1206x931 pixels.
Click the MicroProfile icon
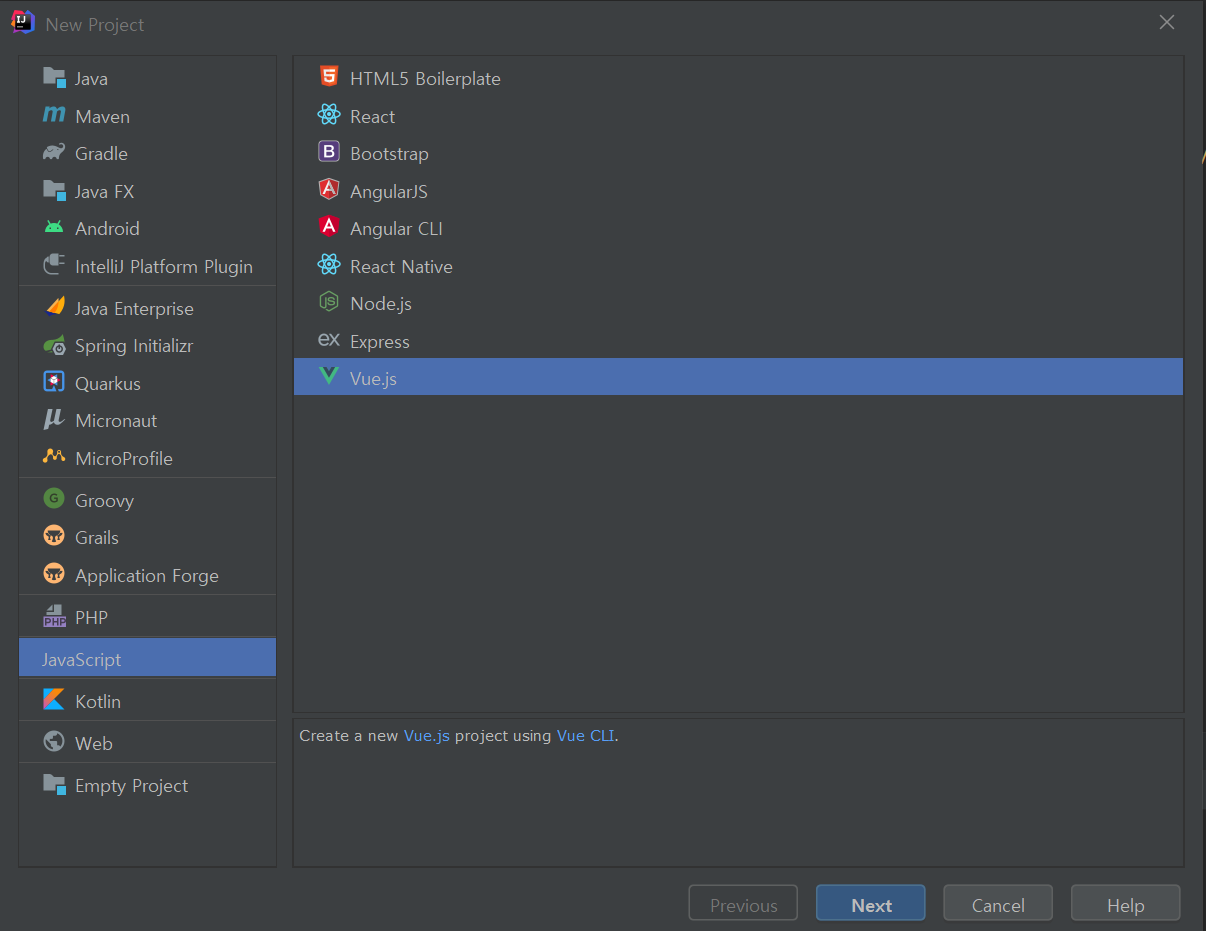[54, 458]
